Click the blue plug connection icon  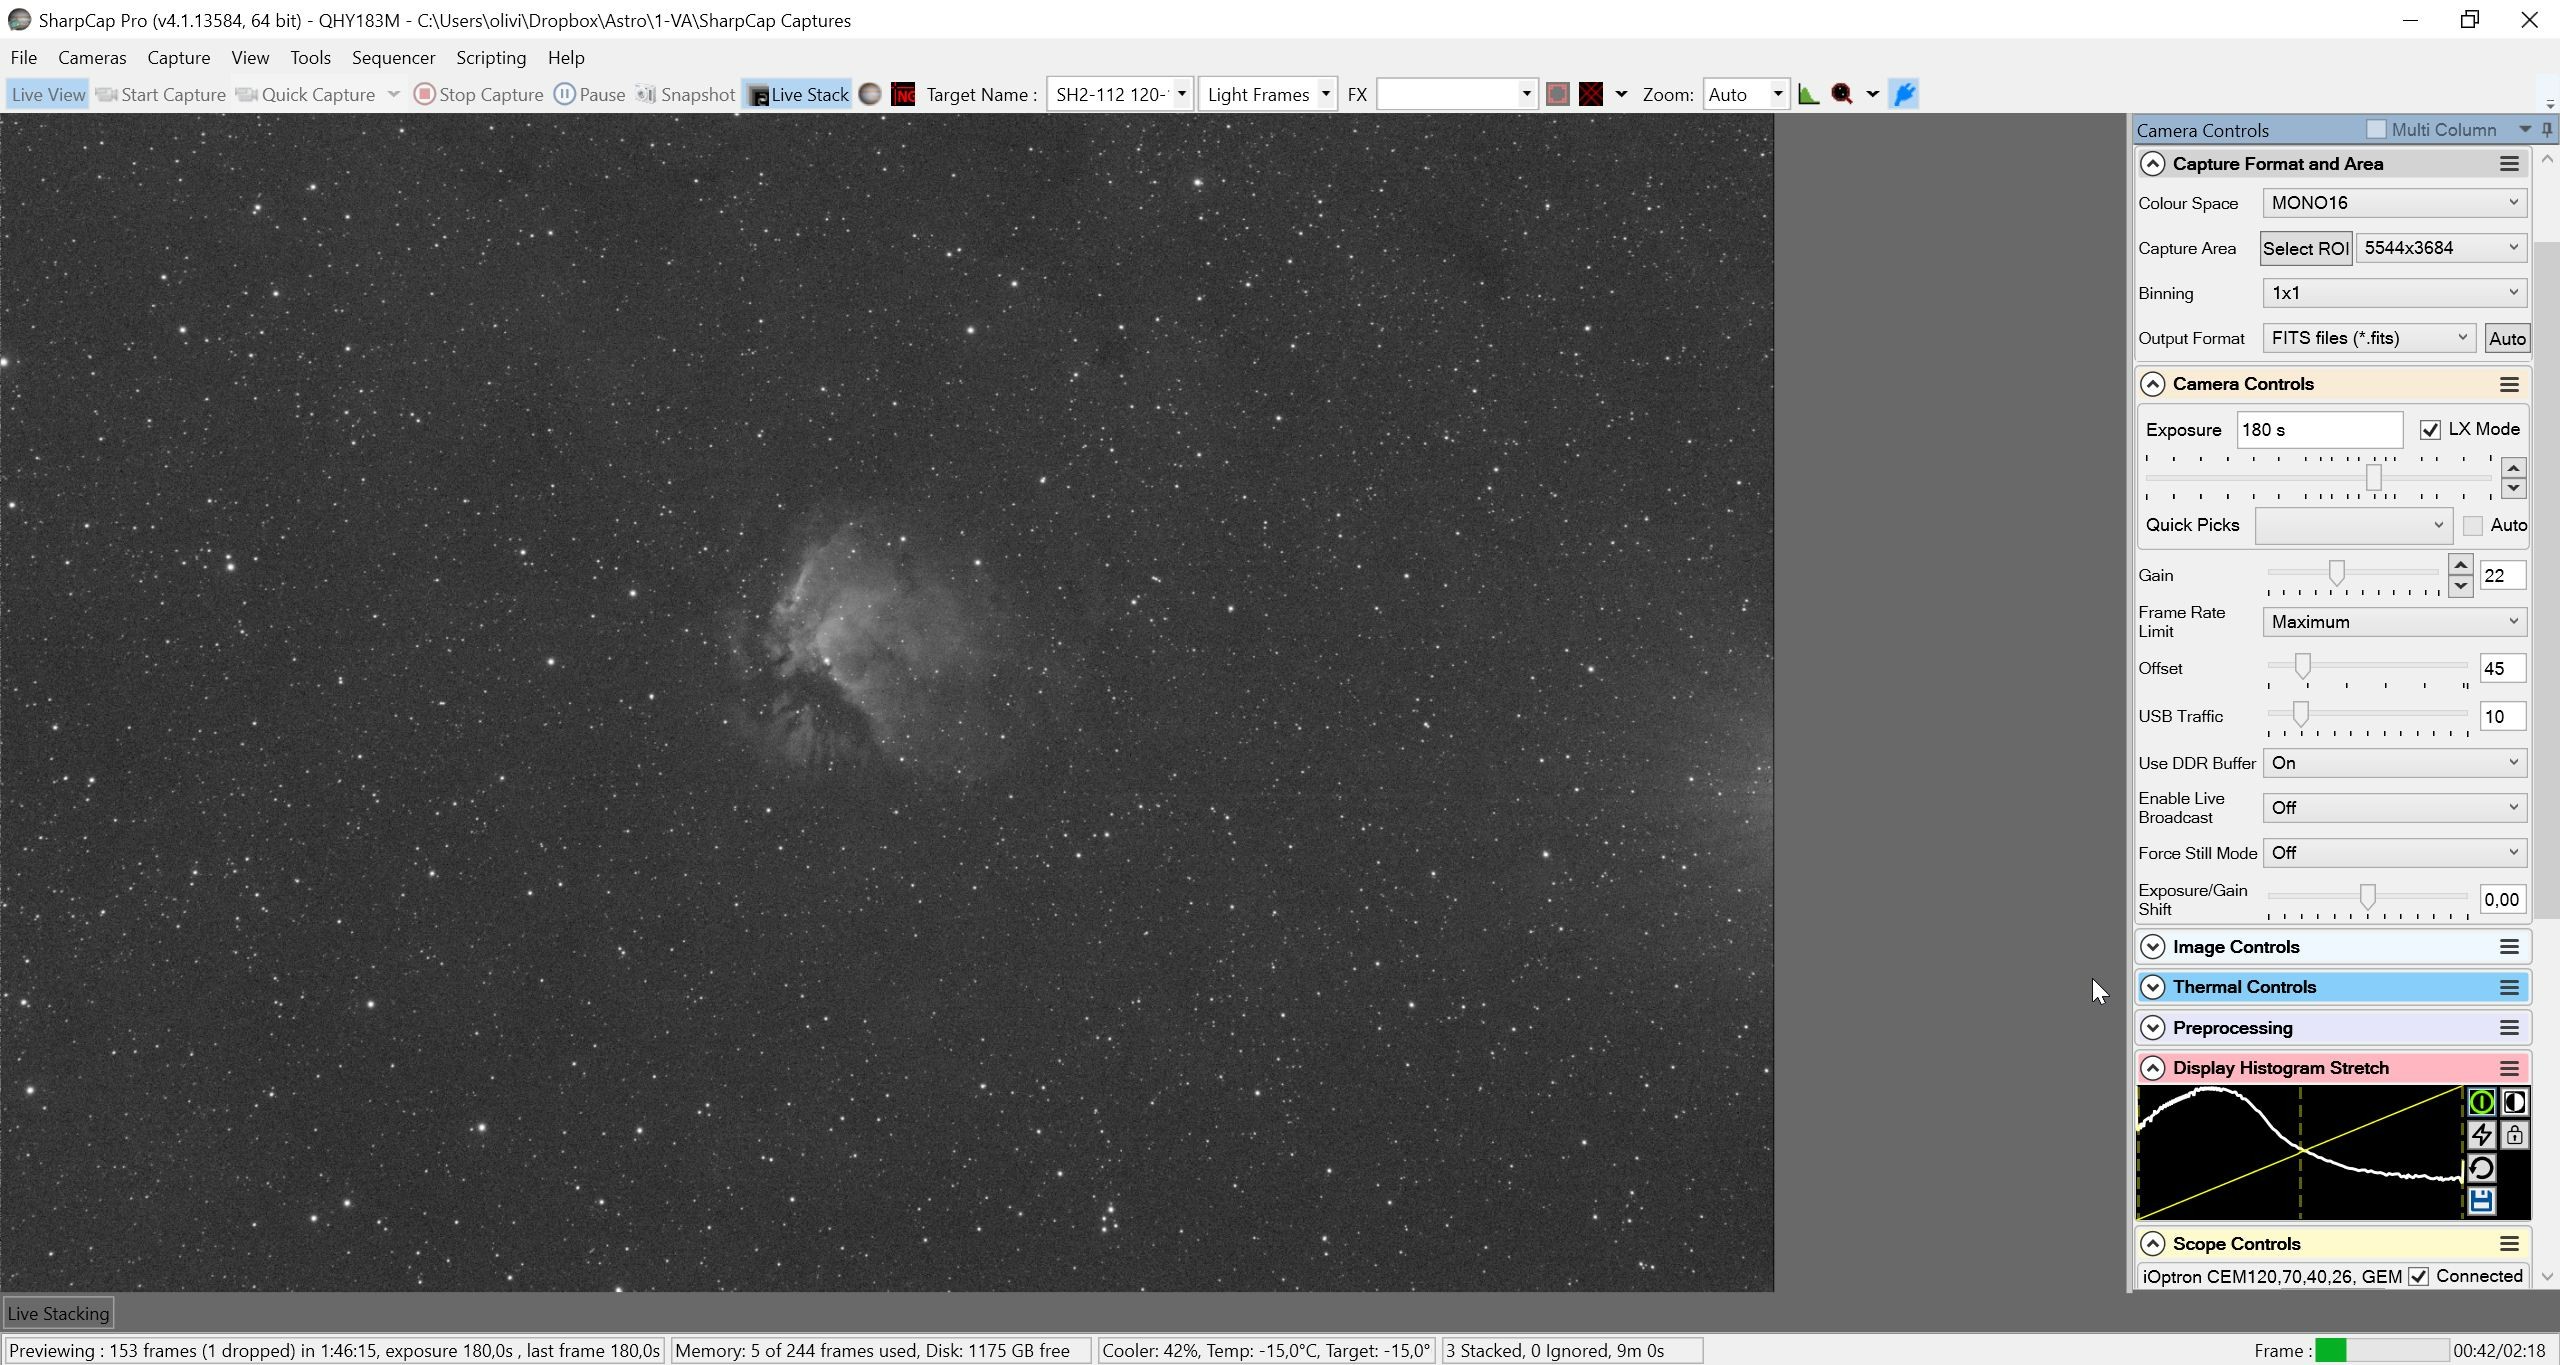pyautogui.click(x=1904, y=94)
